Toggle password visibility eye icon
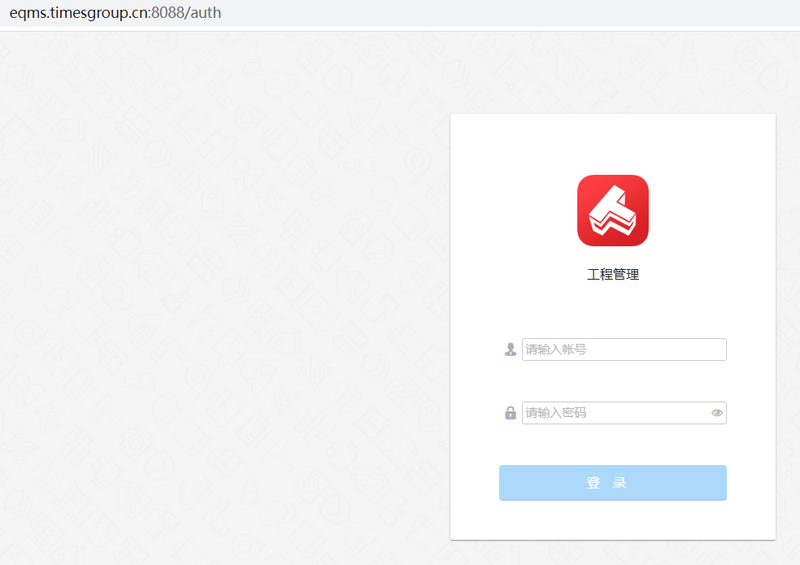 point(717,413)
